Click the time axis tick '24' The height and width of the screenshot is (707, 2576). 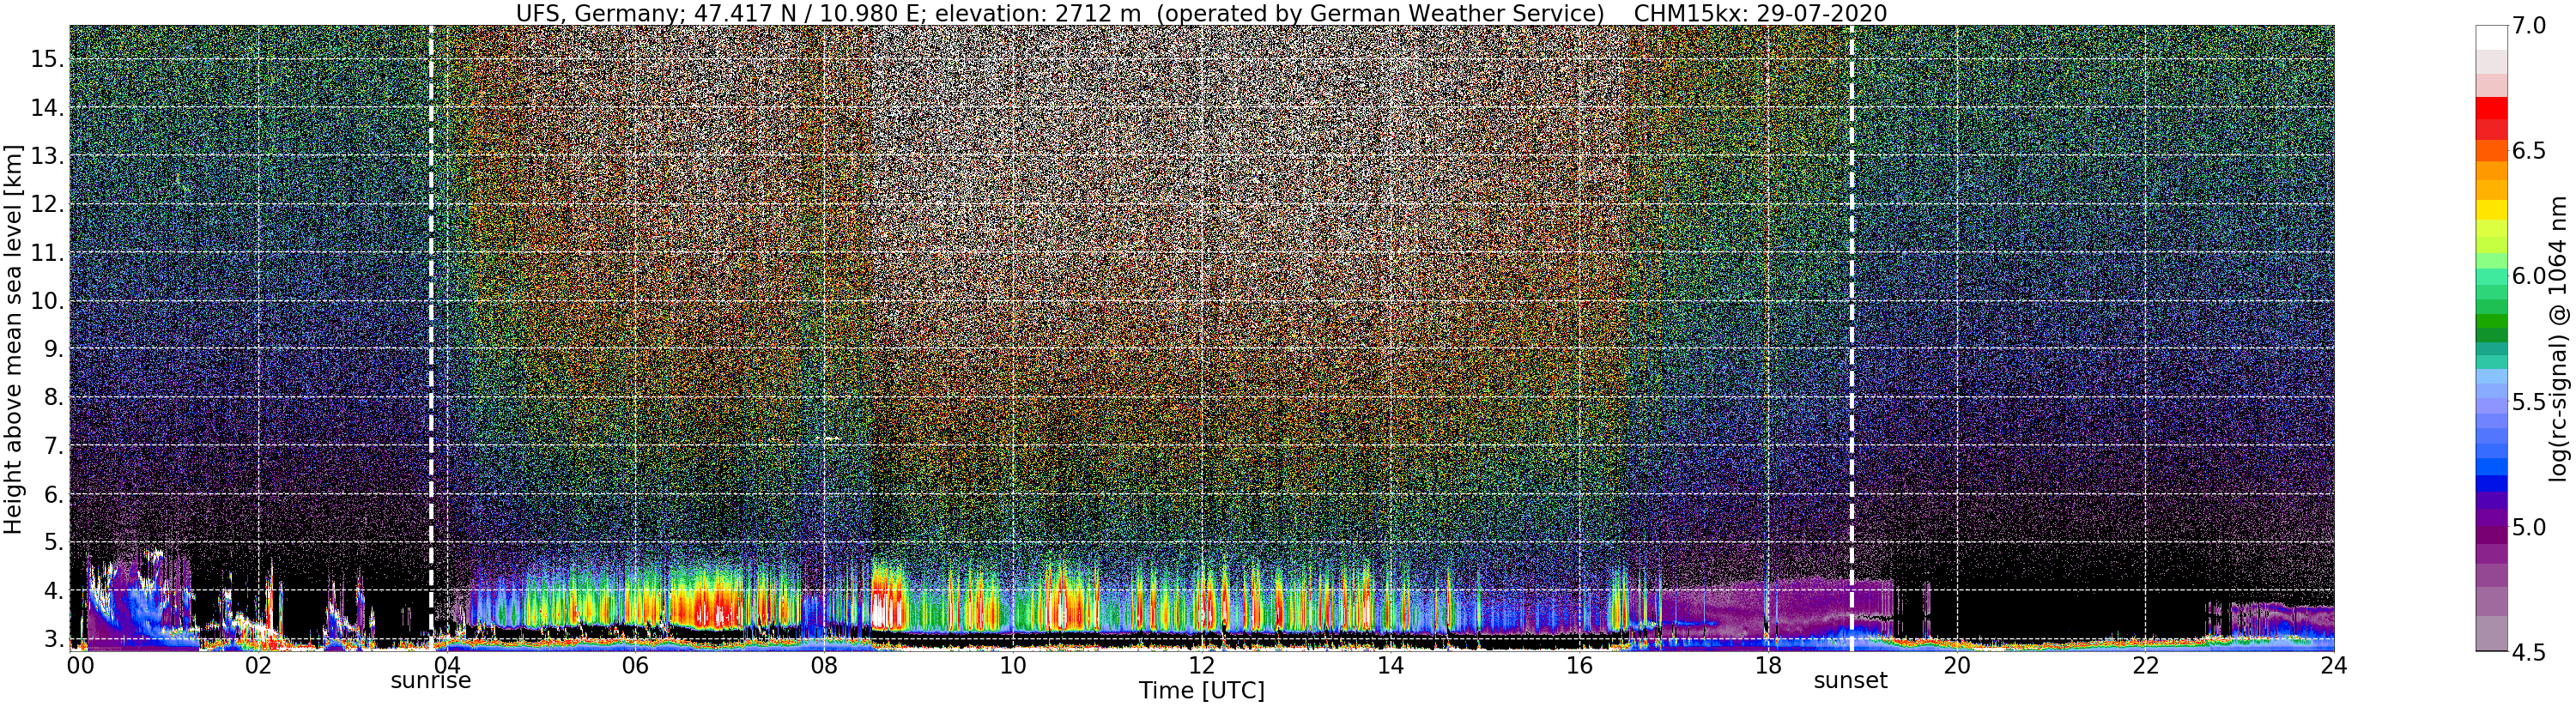(2334, 665)
